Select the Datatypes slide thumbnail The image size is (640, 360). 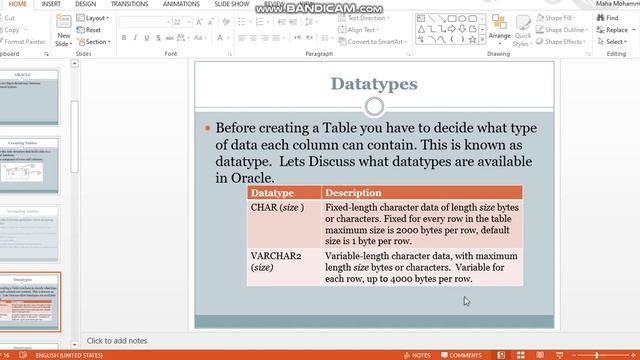(29, 302)
